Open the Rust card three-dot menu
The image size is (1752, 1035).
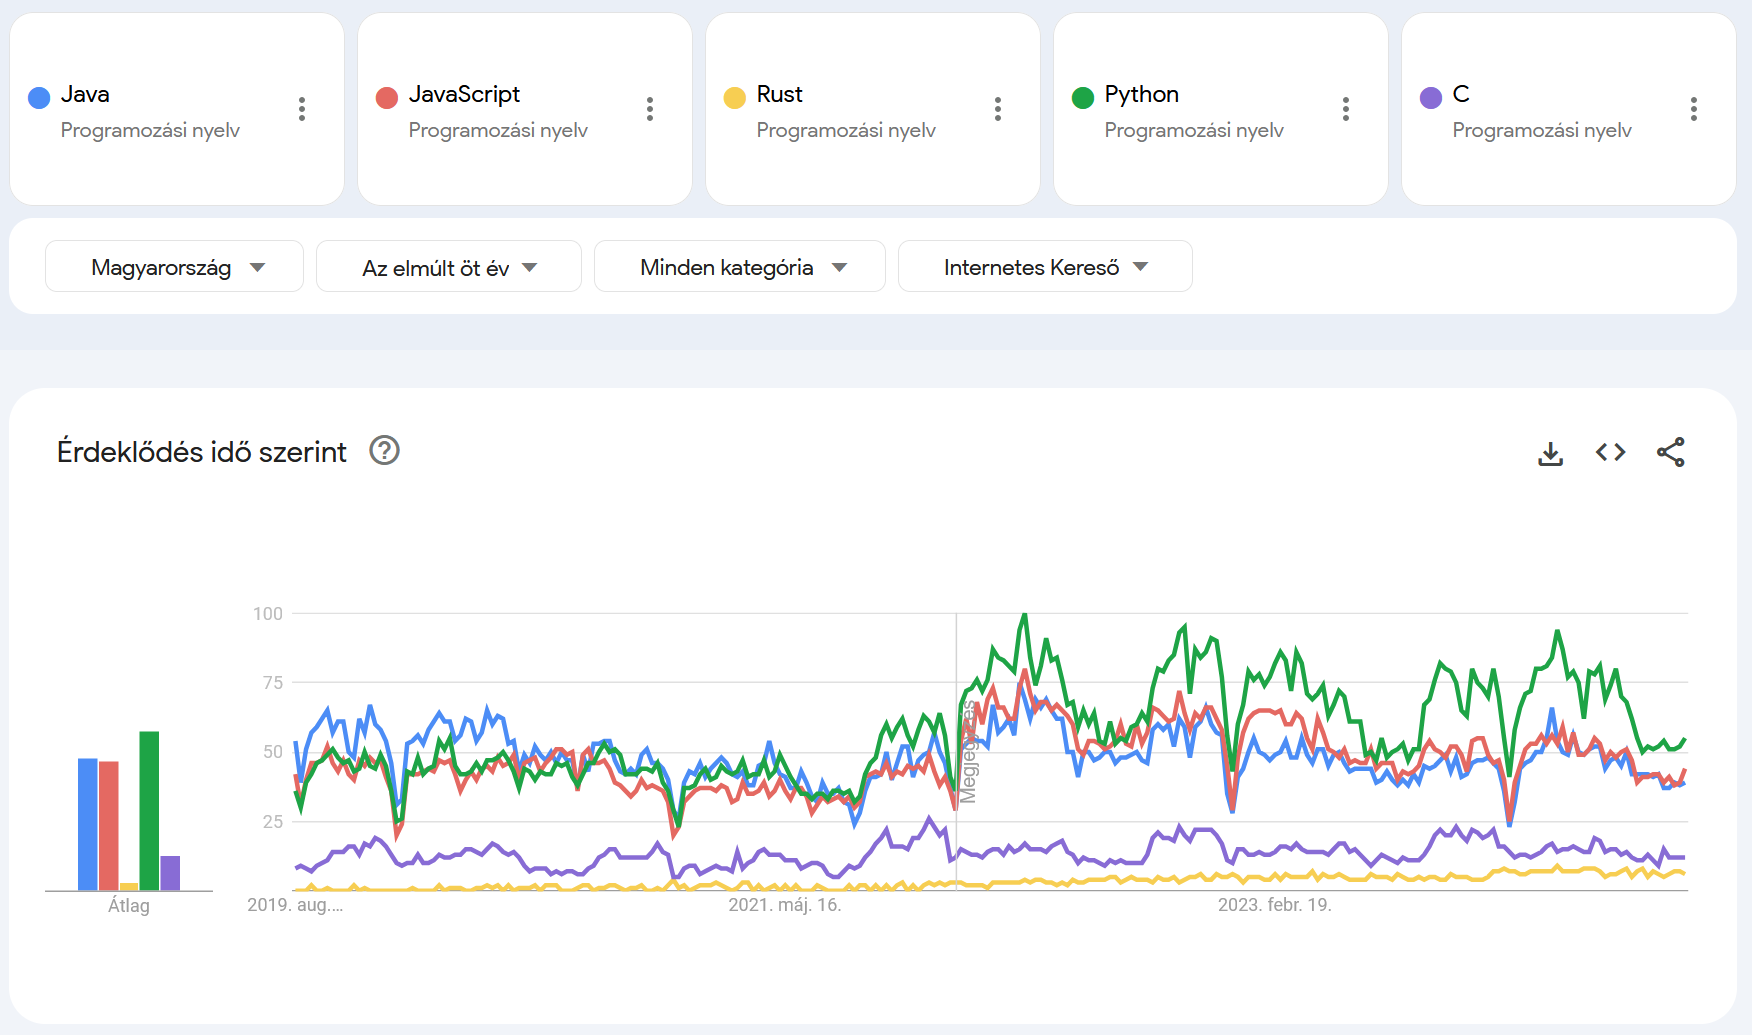[998, 109]
